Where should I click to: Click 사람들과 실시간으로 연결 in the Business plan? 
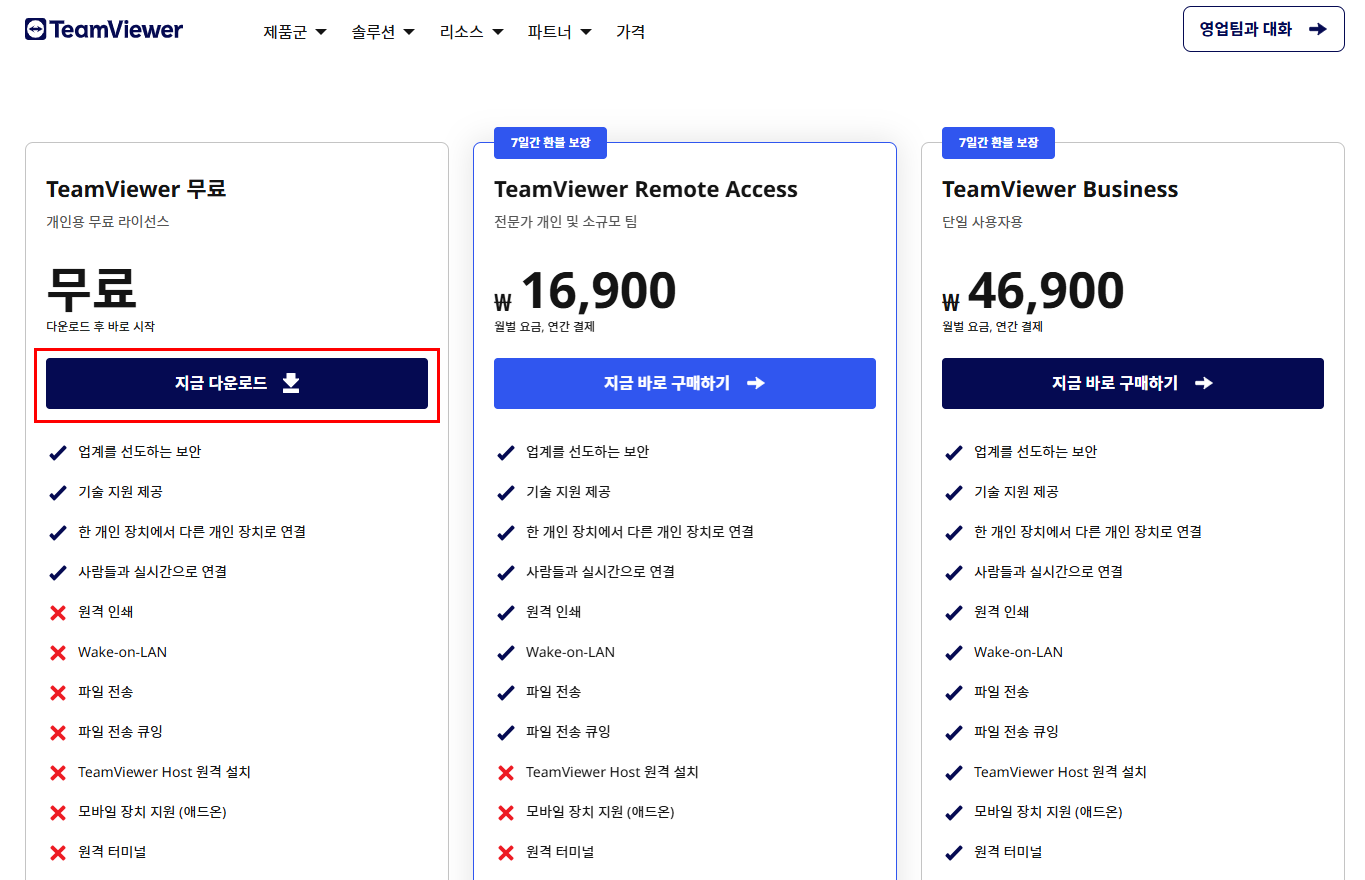click(1048, 572)
